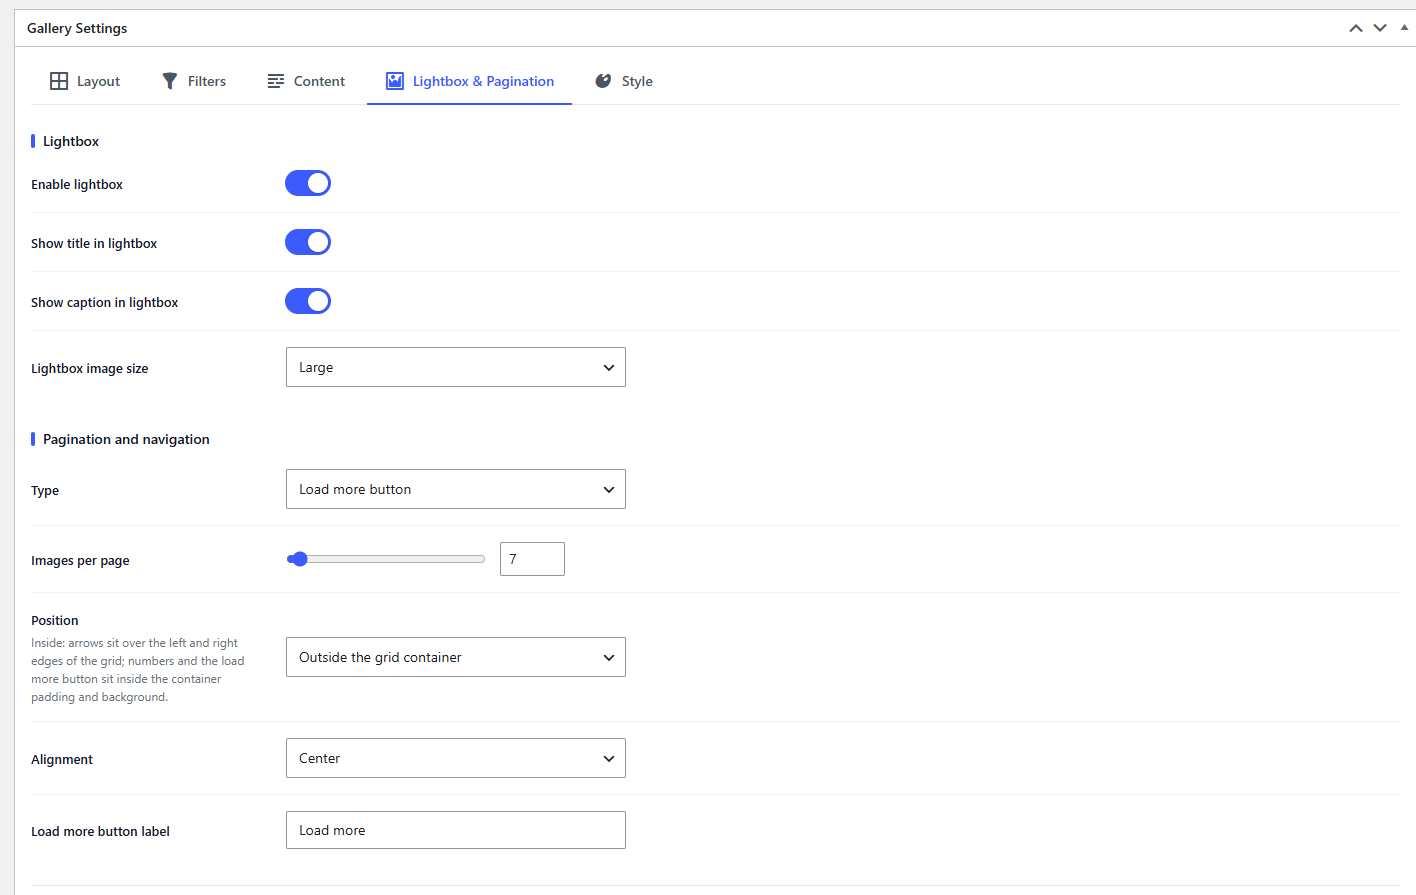Toggle Show caption in lightbox
This screenshot has width=1416, height=895.
coord(308,301)
